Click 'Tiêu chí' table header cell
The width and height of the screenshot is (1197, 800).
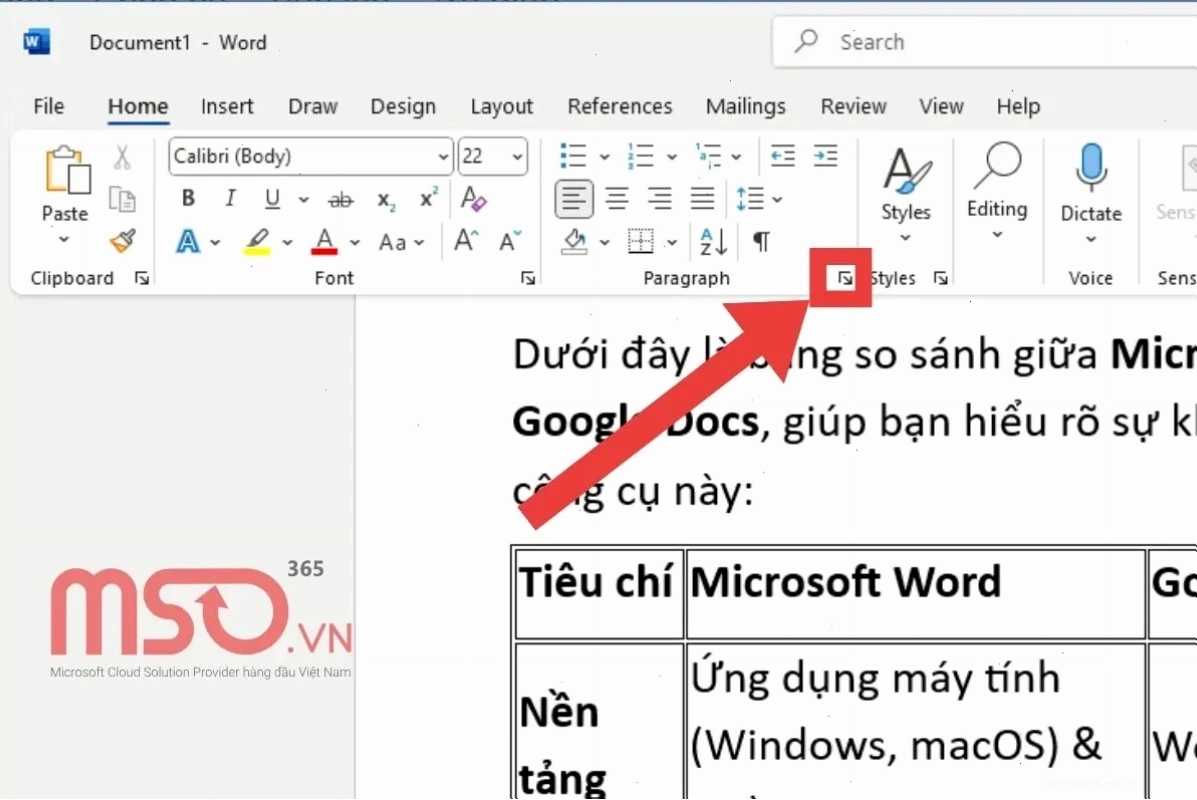coord(598,593)
